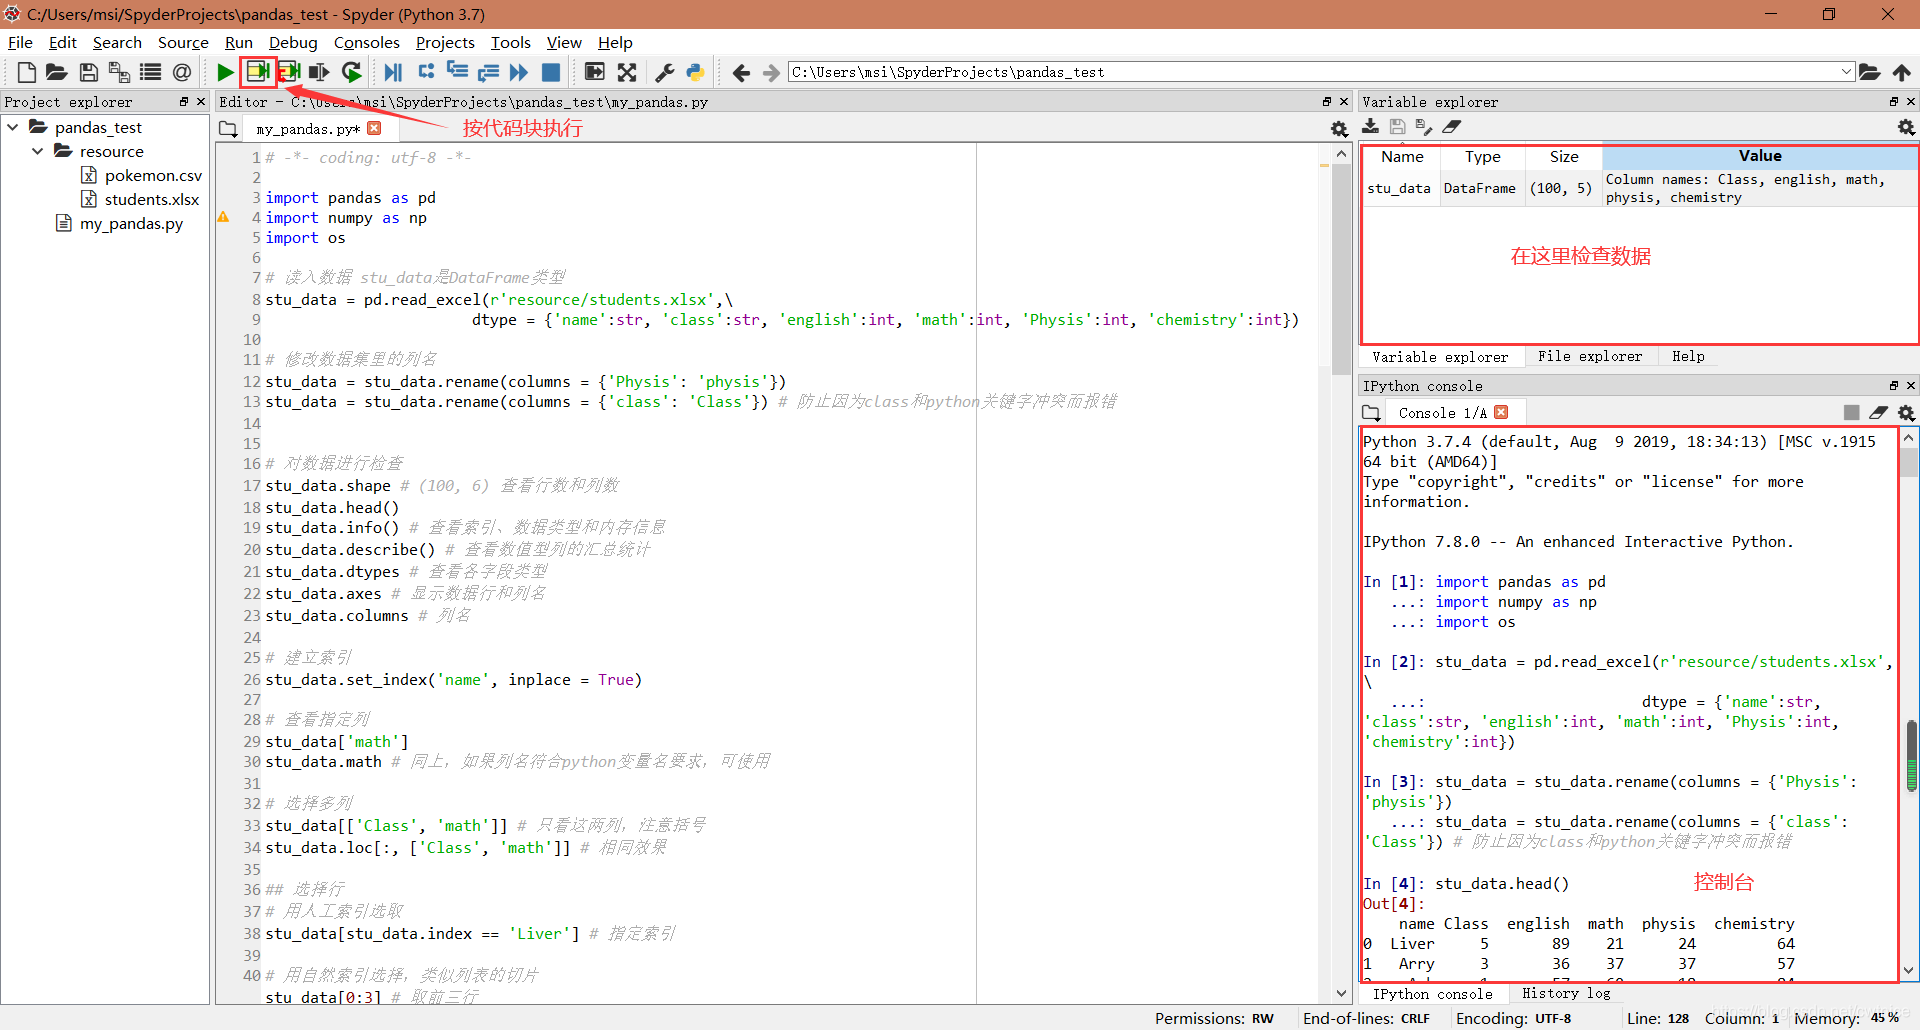Undock the IPython console pane
1920x1030 pixels.
1893,386
